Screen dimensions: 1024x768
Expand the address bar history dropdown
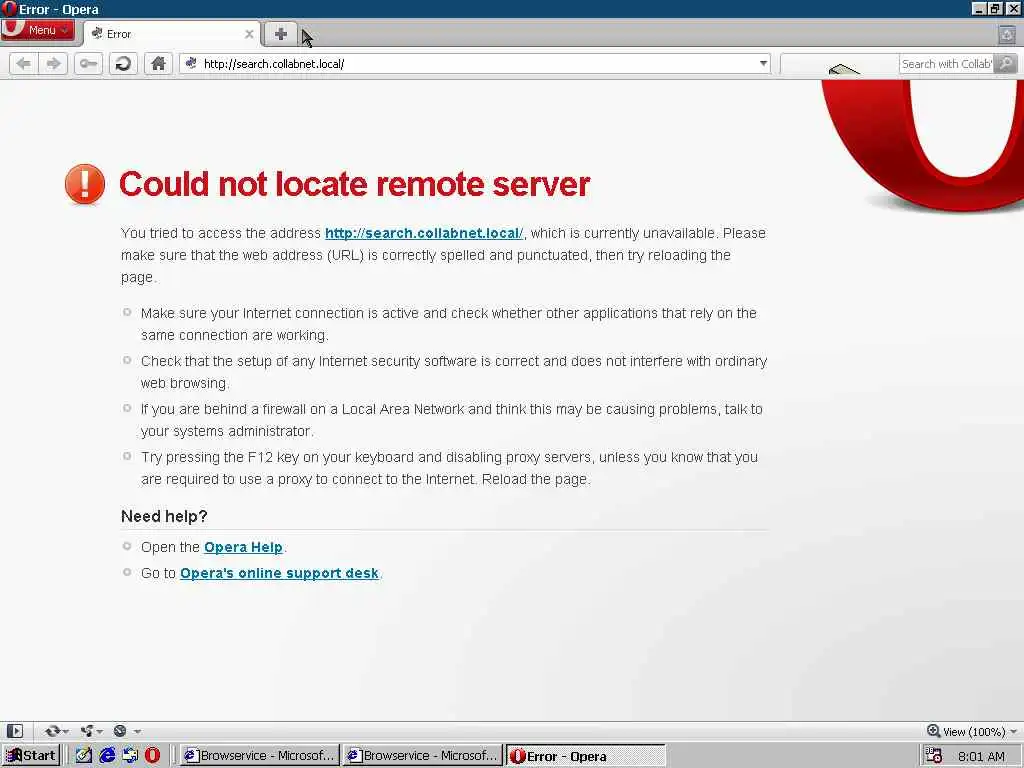[x=763, y=63]
